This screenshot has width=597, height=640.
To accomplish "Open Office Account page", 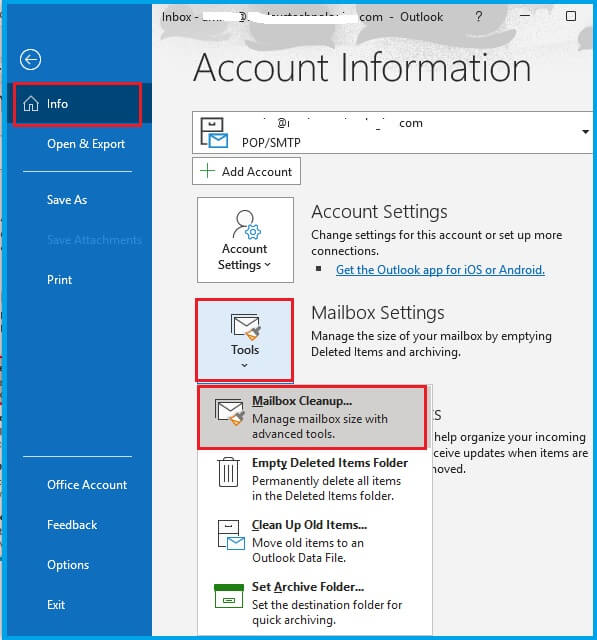I will [87, 484].
